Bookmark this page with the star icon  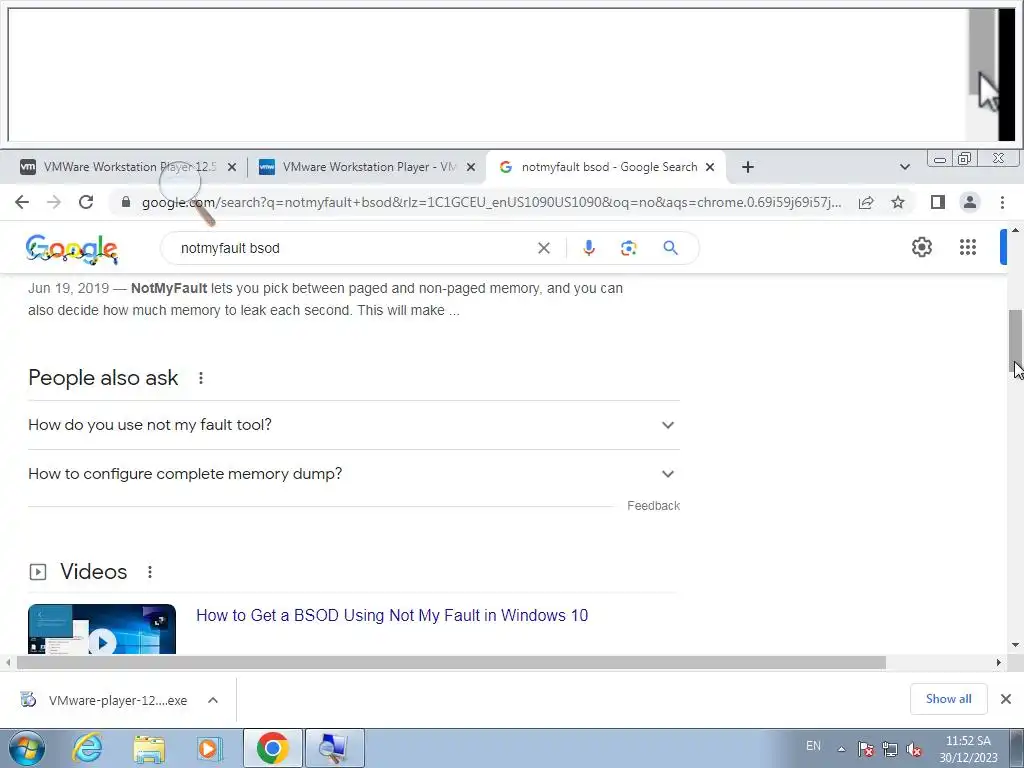click(898, 202)
